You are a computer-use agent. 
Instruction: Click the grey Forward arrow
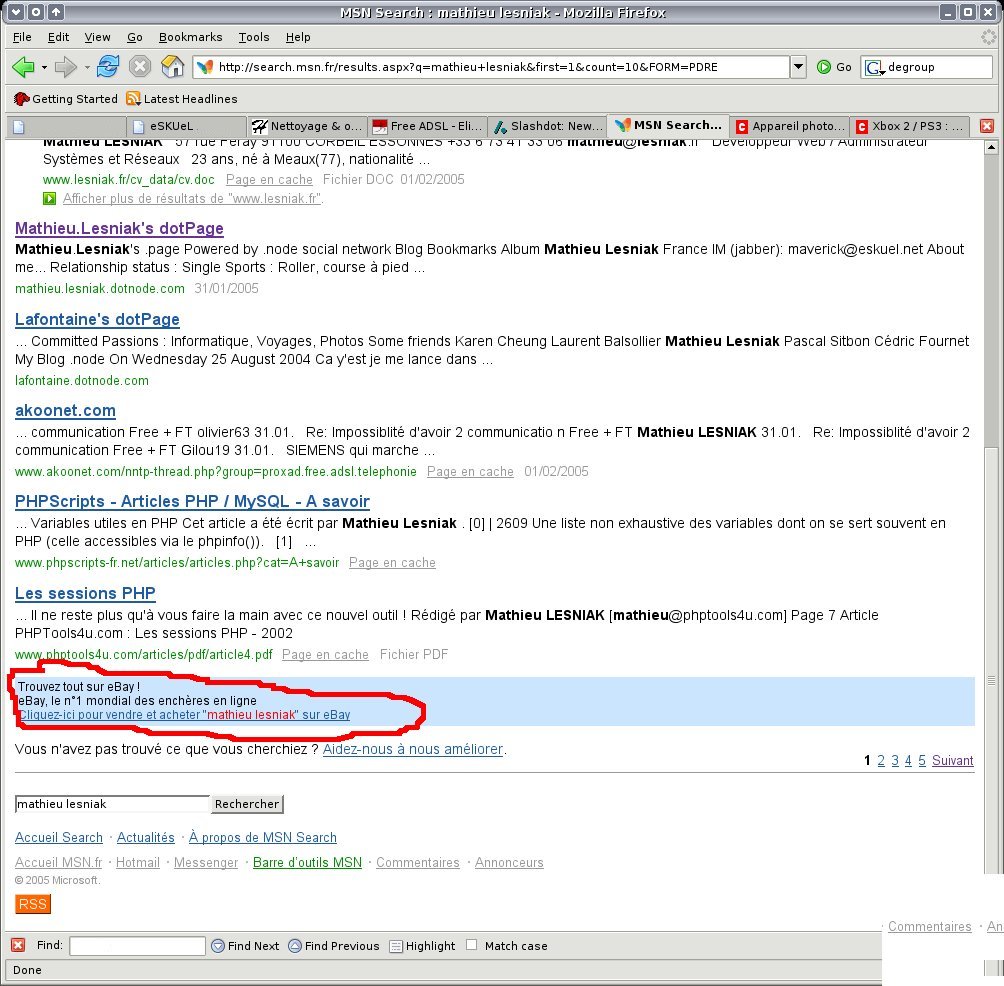65,67
